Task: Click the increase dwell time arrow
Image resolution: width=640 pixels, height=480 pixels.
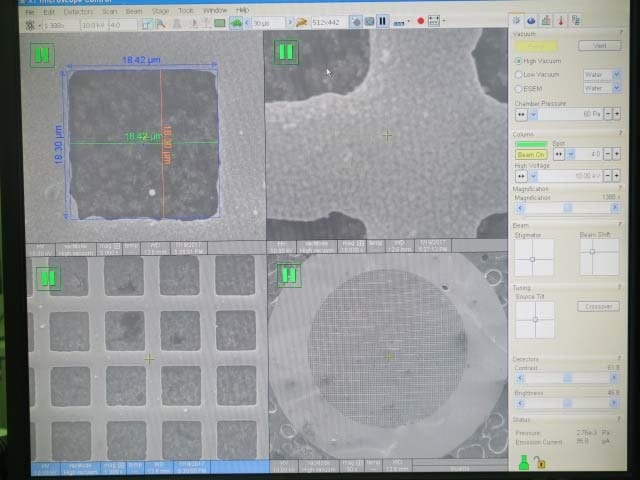Action: pyautogui.click(x=290, y=22)
